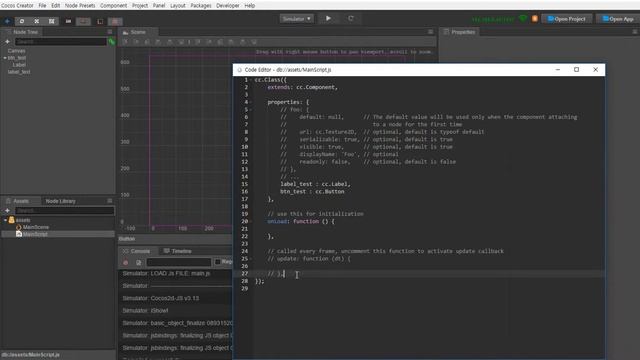
Task: Open the Layout menu
Action: 178,6
